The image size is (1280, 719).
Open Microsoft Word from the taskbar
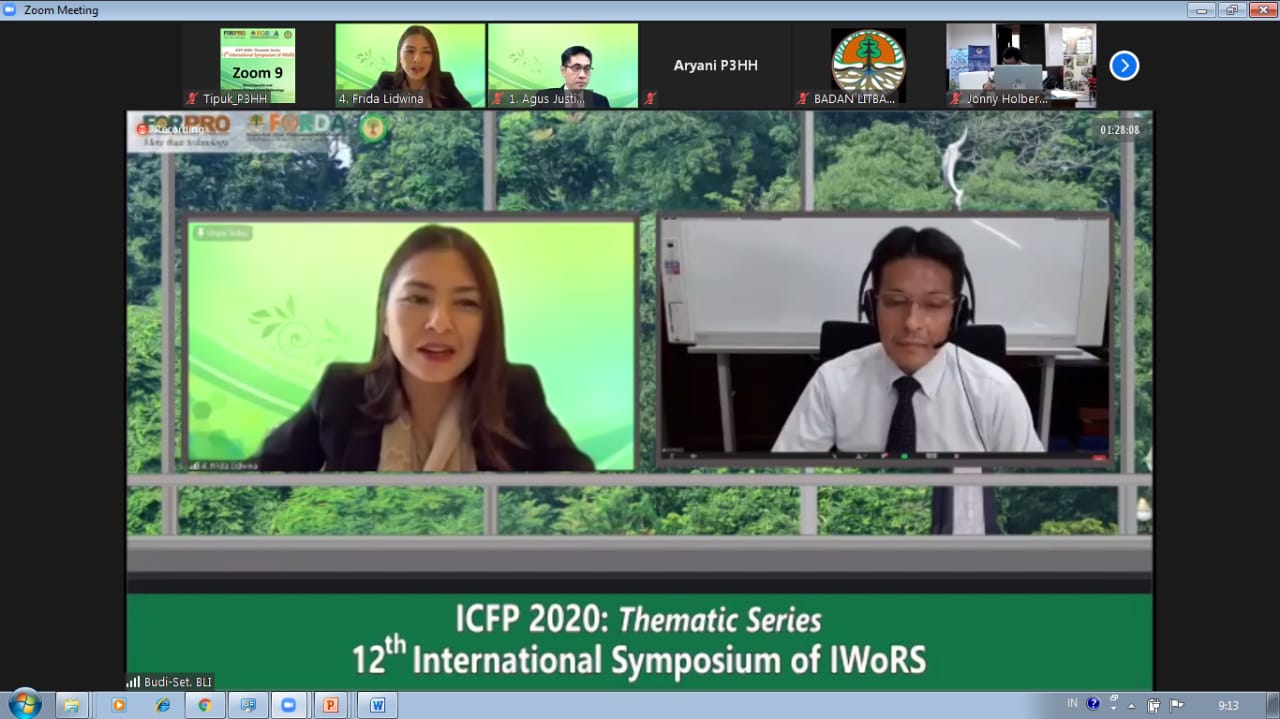[377, 705]
